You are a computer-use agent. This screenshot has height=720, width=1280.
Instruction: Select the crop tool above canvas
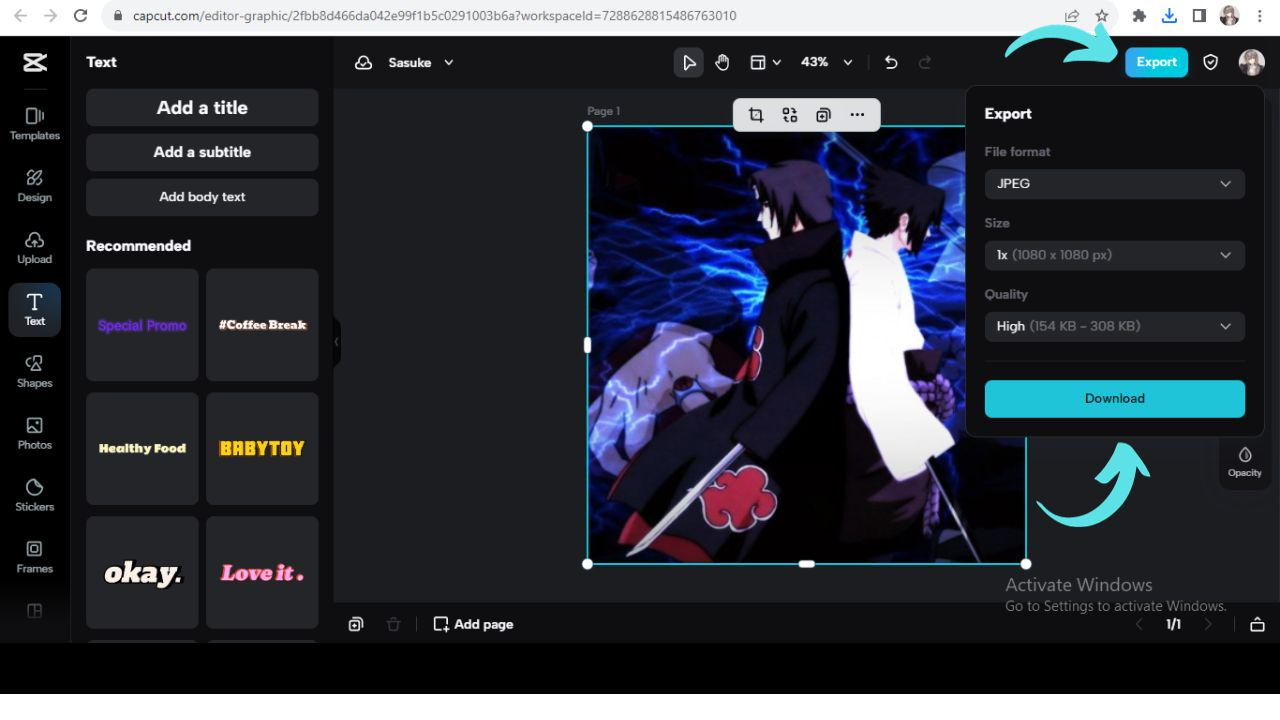tap(756, 115)
